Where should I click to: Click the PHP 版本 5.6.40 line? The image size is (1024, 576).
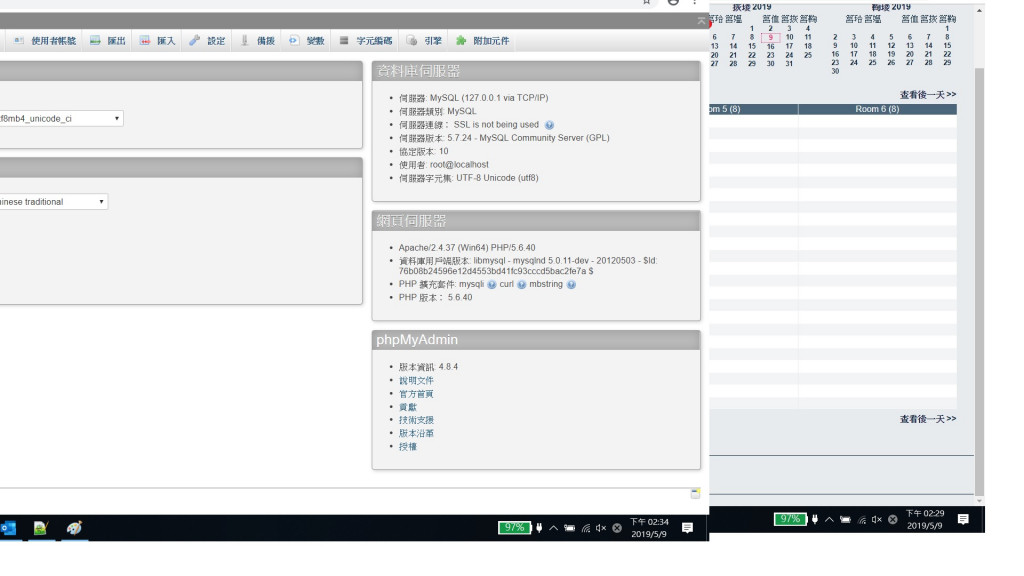tap(436, 297)
